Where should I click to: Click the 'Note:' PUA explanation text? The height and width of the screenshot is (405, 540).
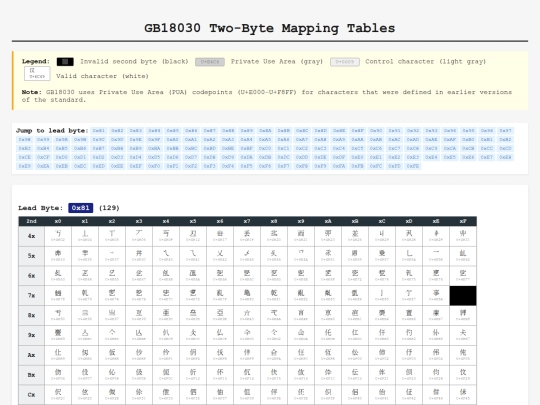pos(267,96)
